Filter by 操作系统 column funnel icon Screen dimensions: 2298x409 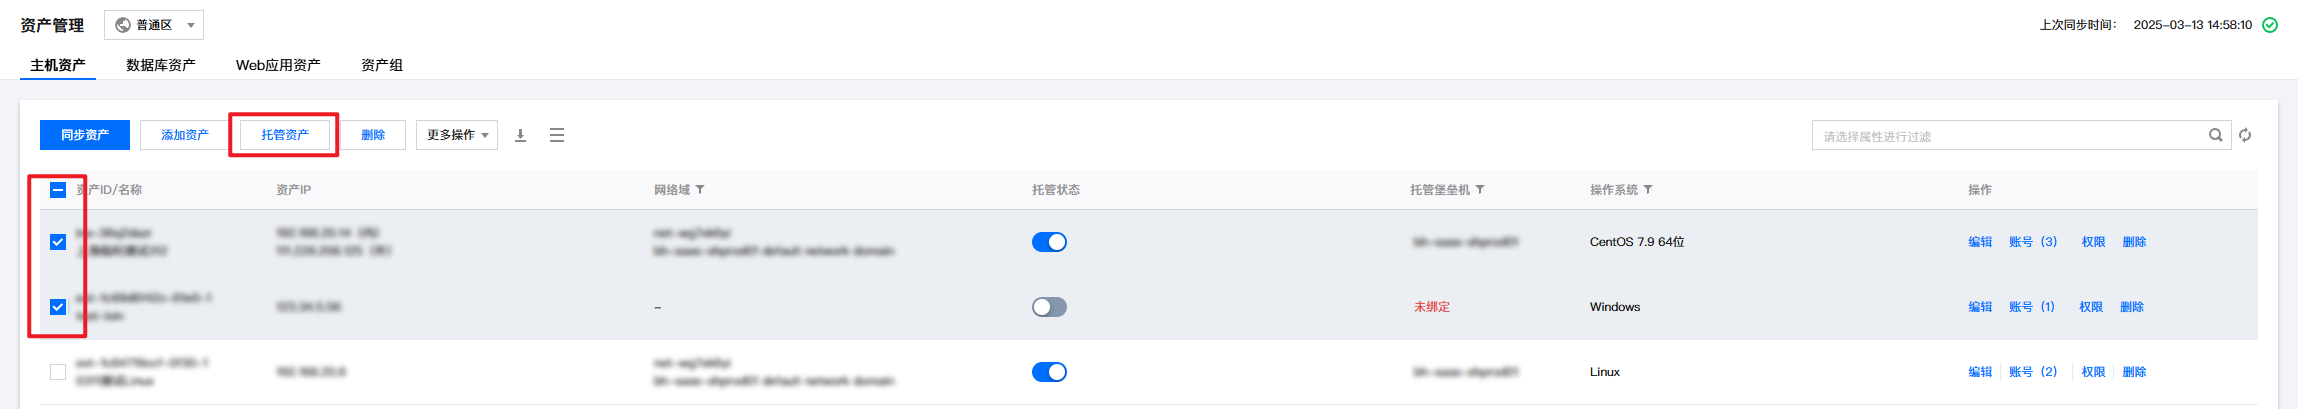(x=1648, y=189)
